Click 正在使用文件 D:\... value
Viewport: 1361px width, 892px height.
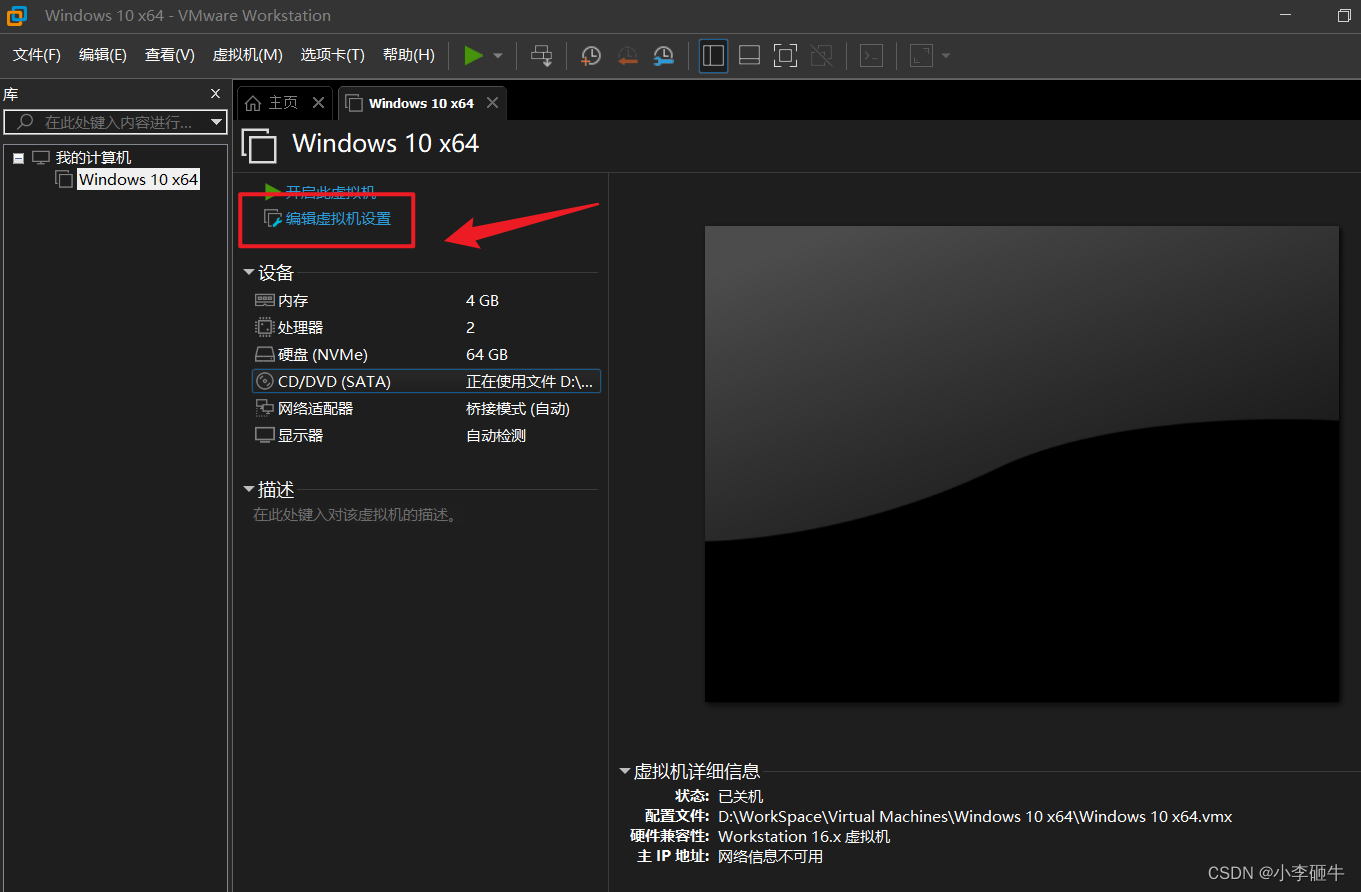point(530,381)
